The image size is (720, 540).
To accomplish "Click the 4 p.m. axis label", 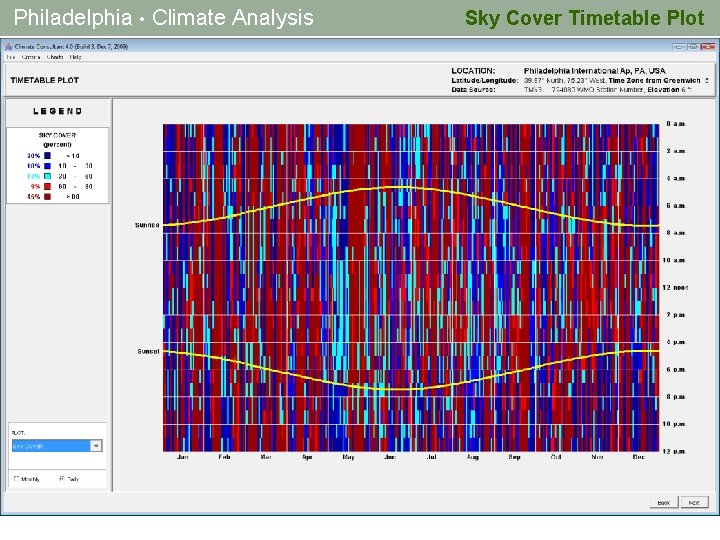I will tap(676, 342).
